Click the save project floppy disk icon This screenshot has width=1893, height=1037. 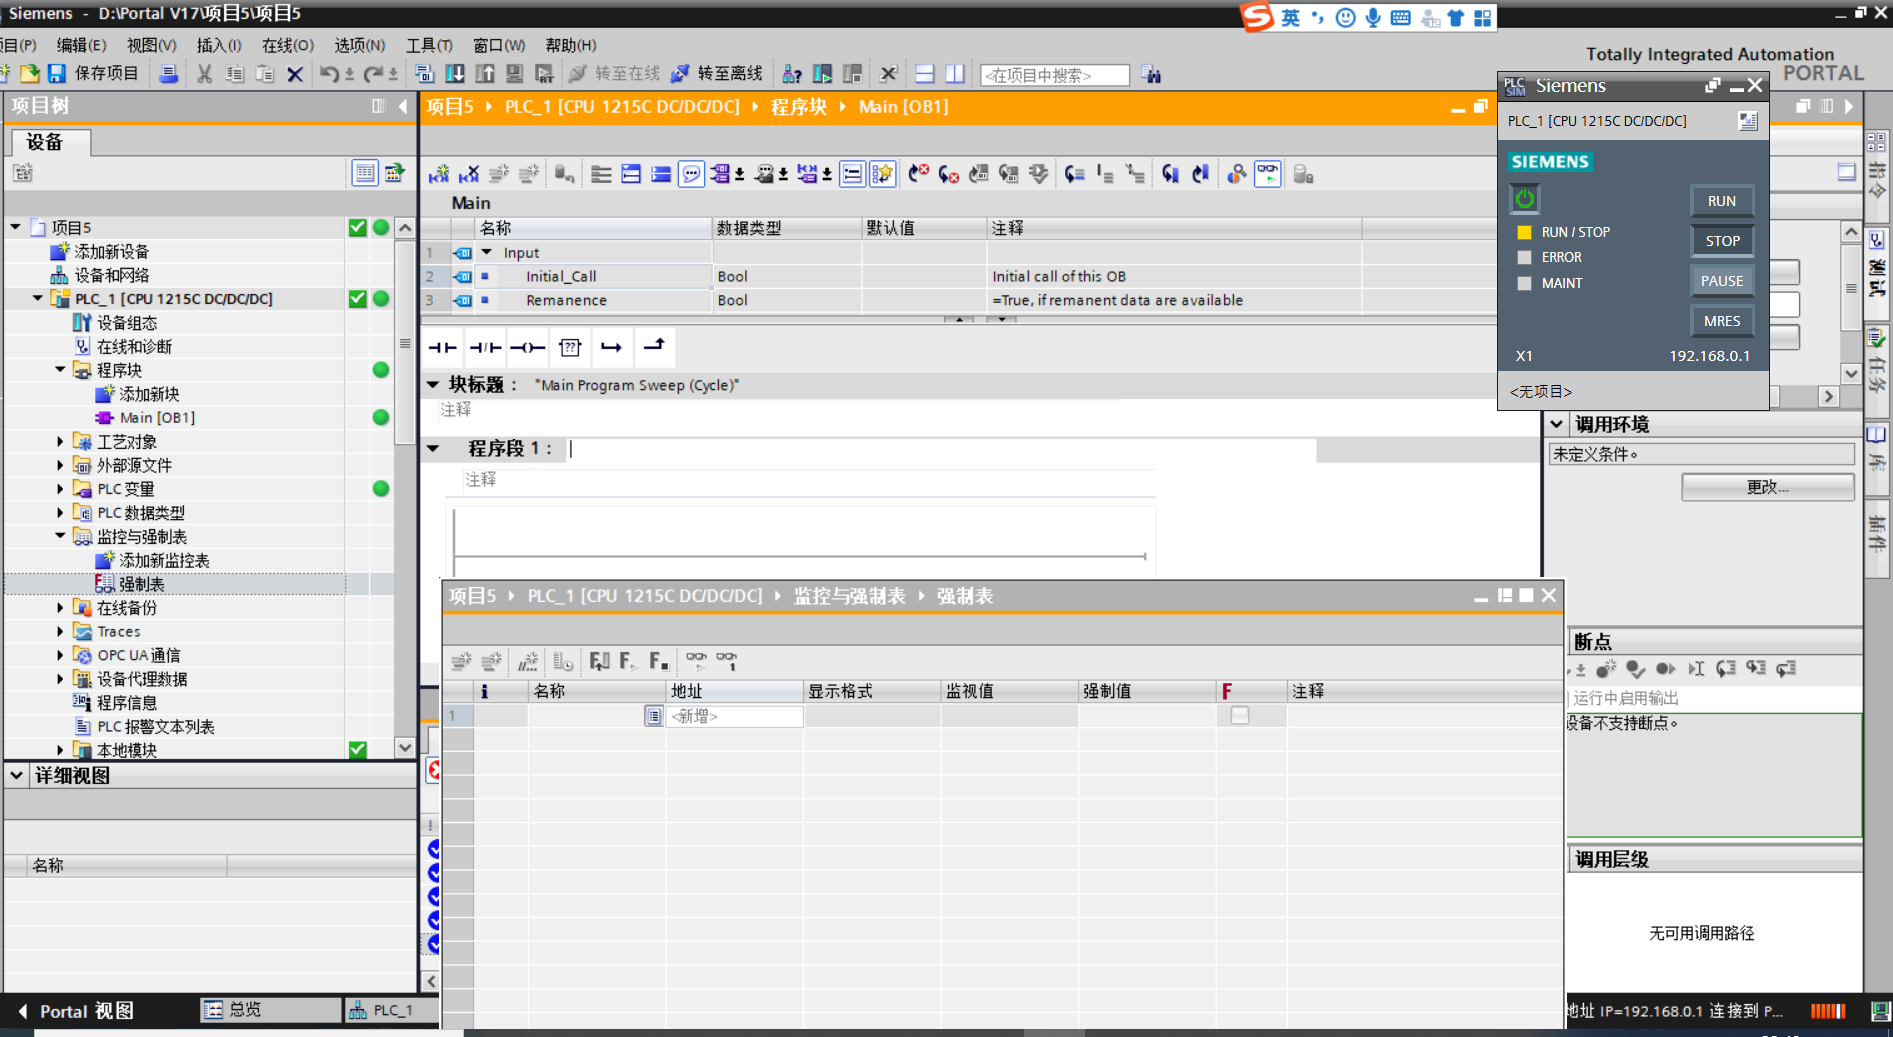(x=57, y=74)
